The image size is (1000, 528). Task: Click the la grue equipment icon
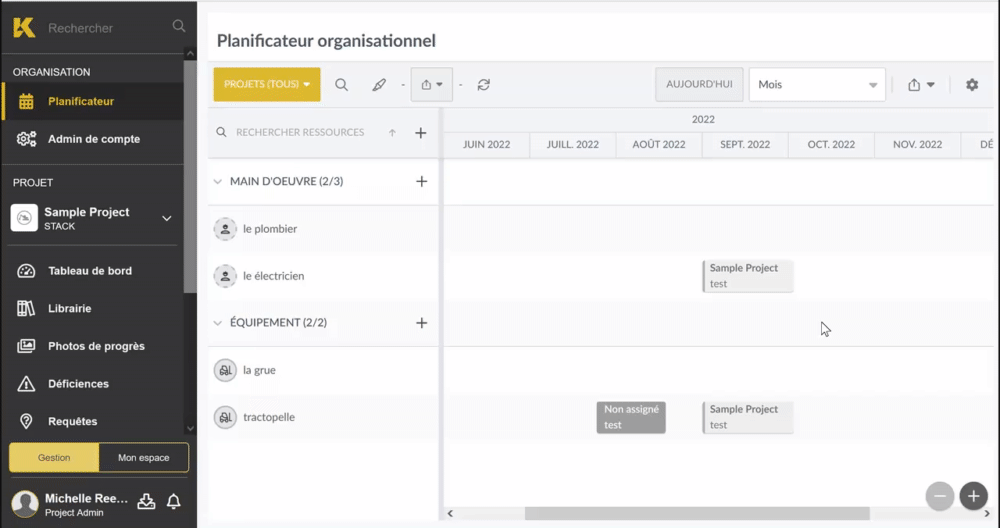(225, 370)
